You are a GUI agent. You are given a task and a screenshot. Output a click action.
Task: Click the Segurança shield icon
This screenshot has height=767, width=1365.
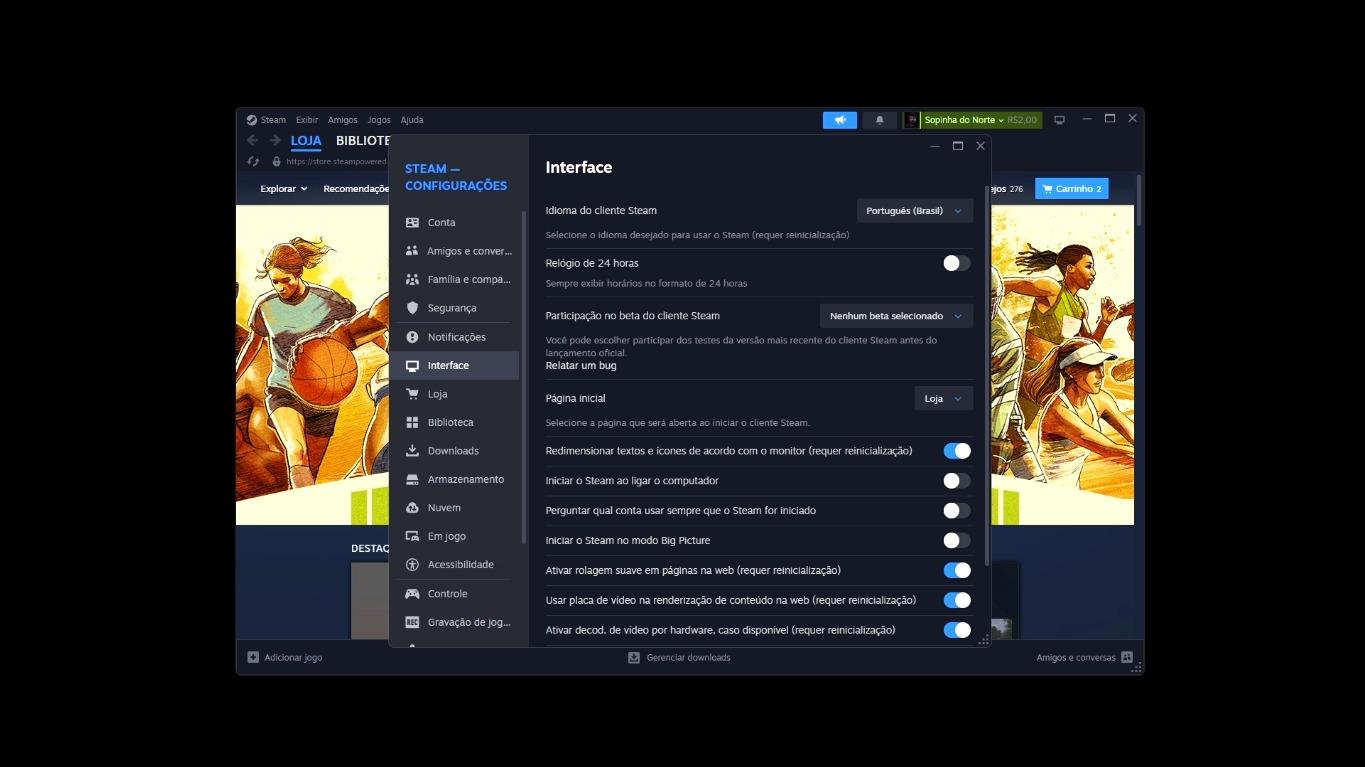412,308
